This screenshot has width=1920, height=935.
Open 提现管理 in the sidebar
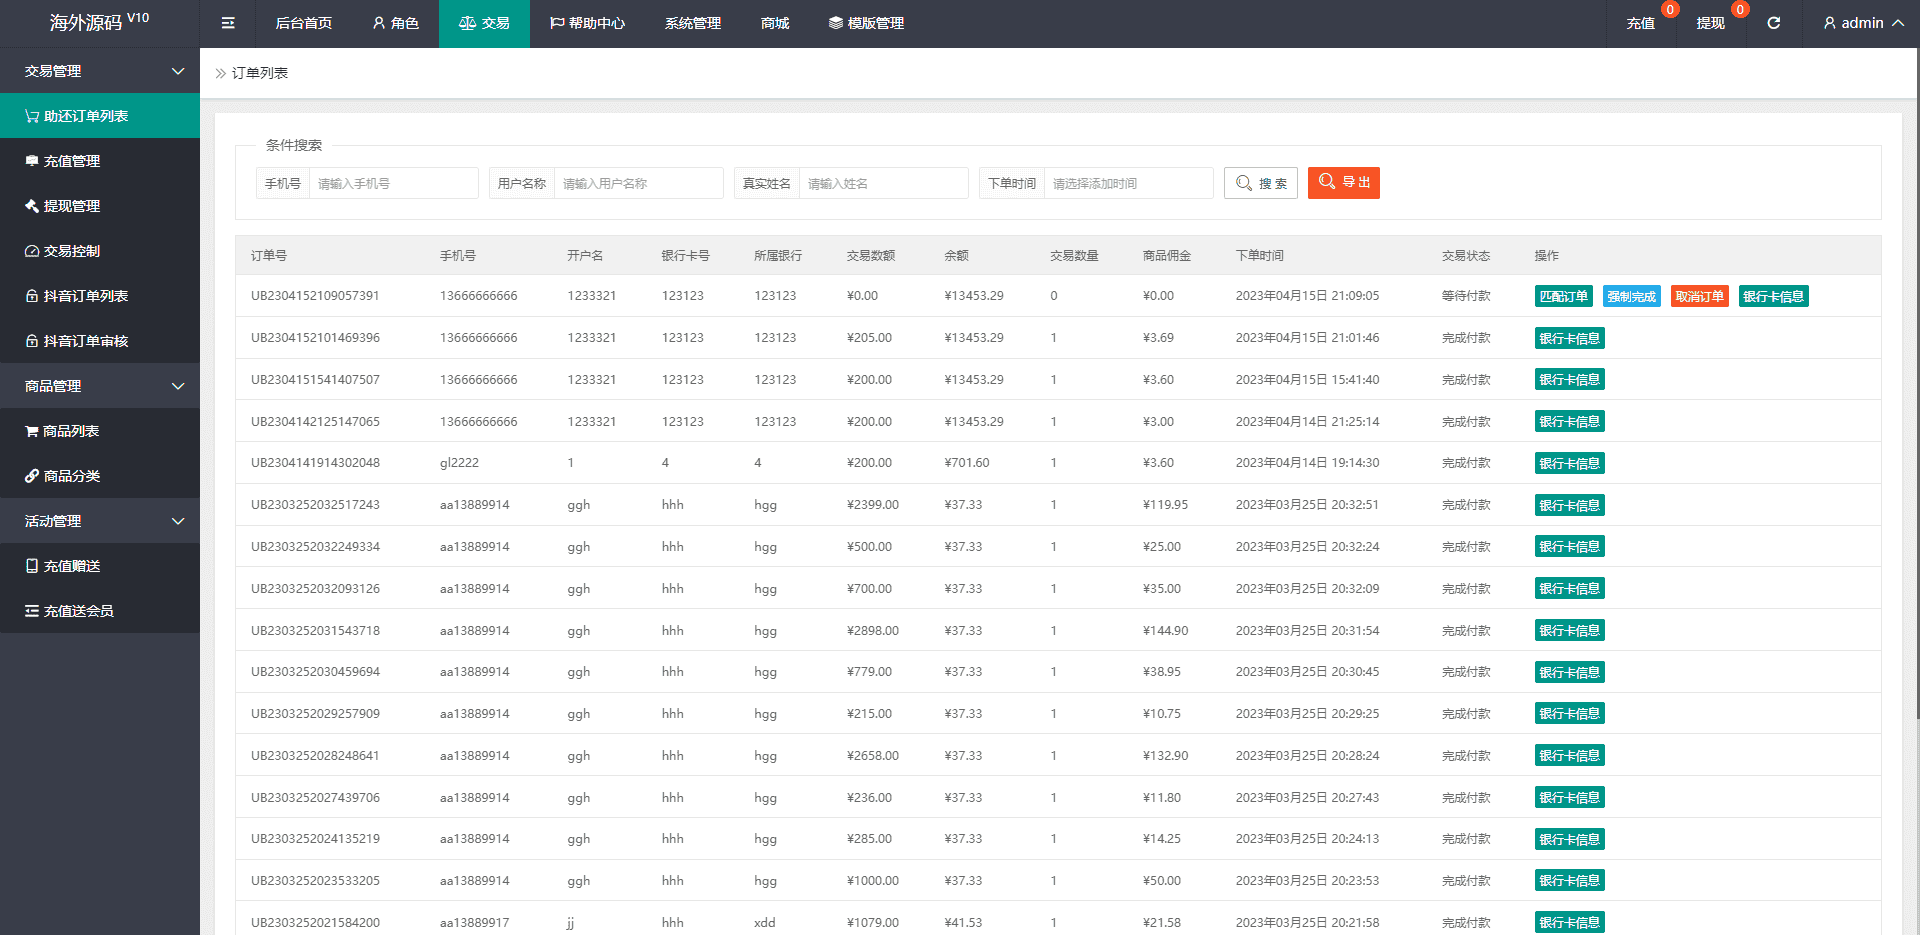coord(71,206)
